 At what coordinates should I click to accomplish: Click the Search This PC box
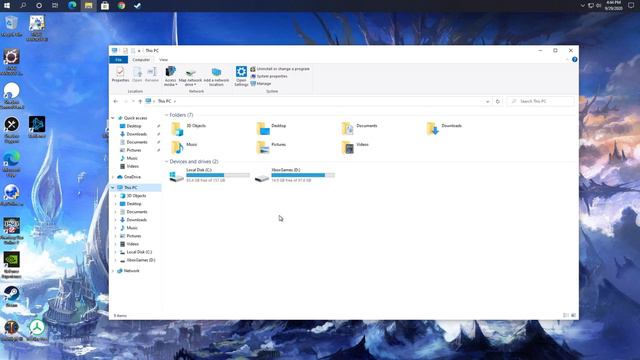click(x=540, y=101)
